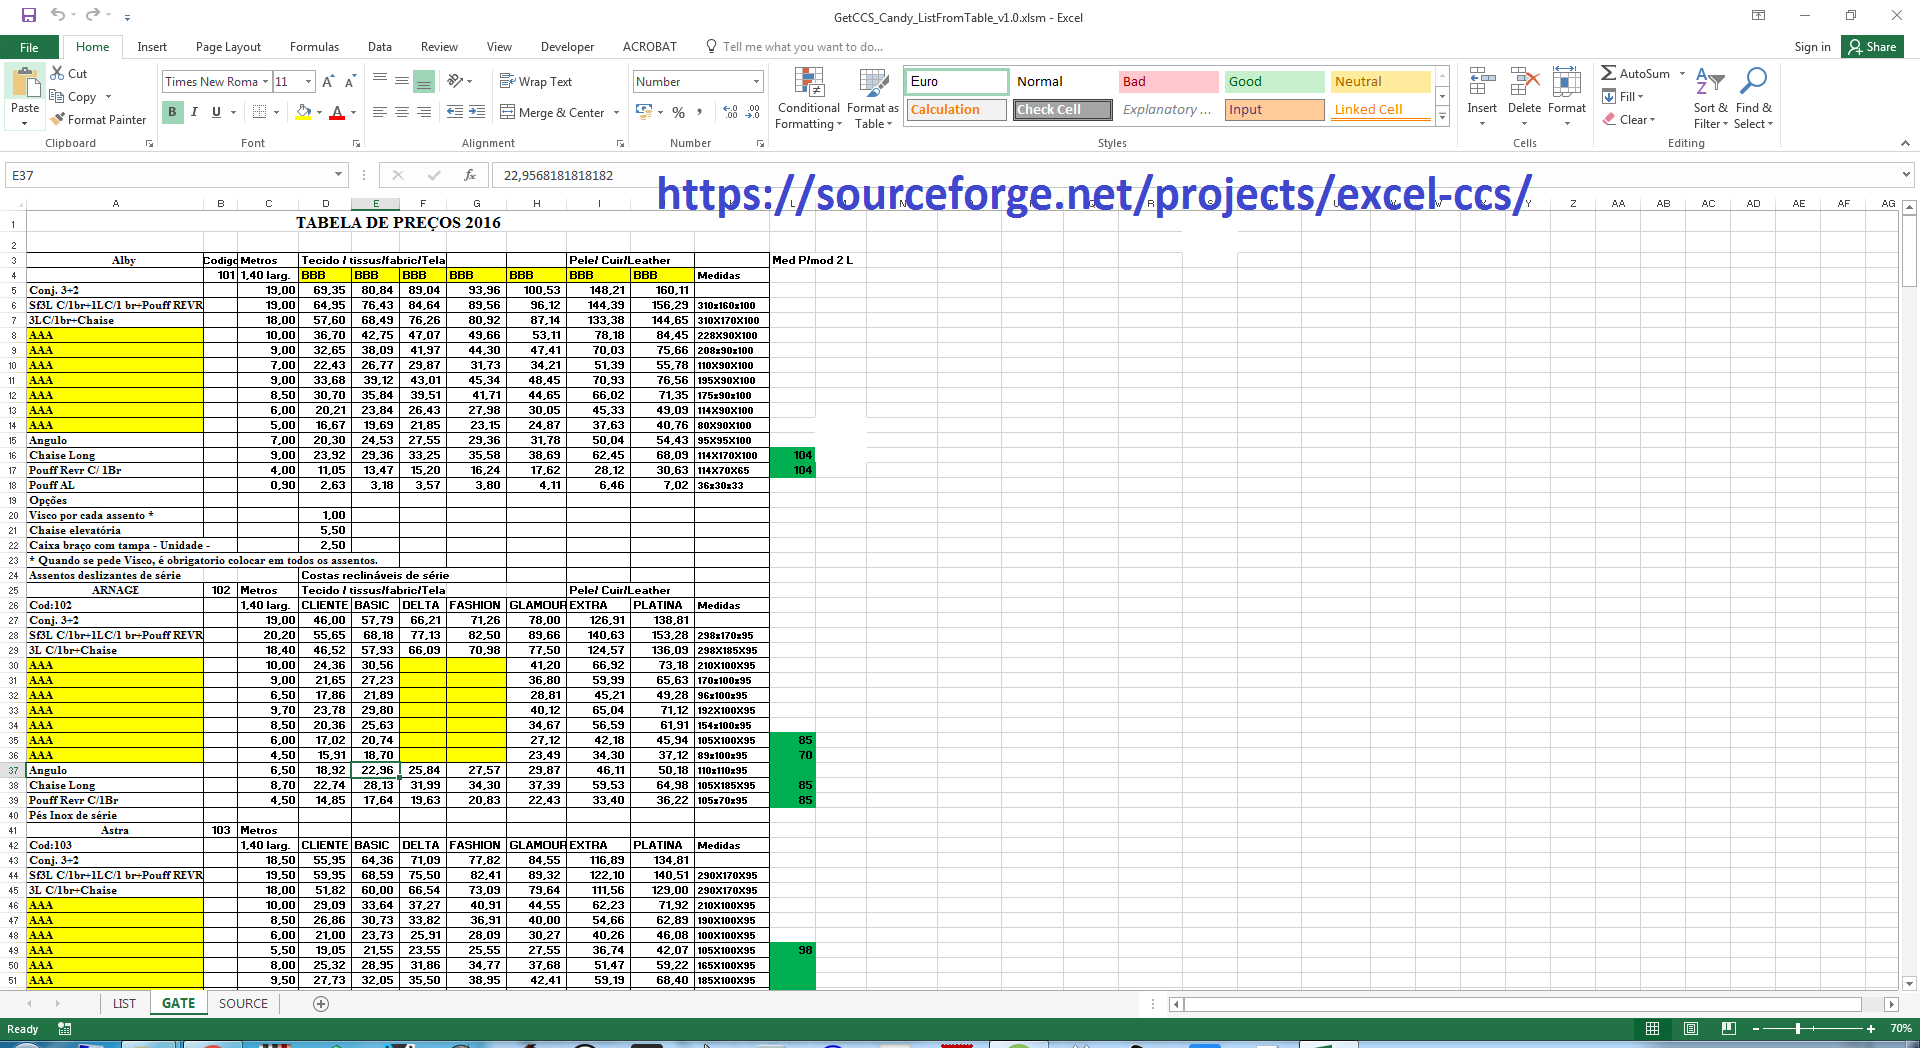Image resolution: width=1920 pixels, height=1048 pixels.
Task: Open the Number format dropdown
Action: pyautogui.click(x=756, y=82)
